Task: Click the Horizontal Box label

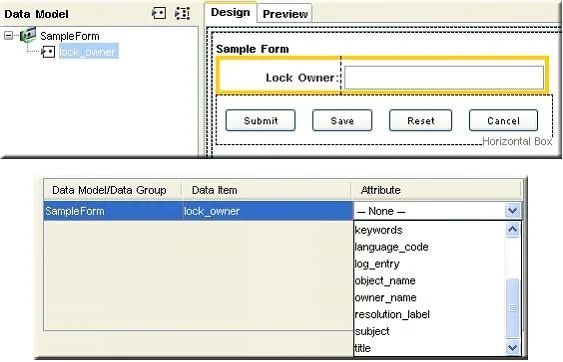Action: 517,141
